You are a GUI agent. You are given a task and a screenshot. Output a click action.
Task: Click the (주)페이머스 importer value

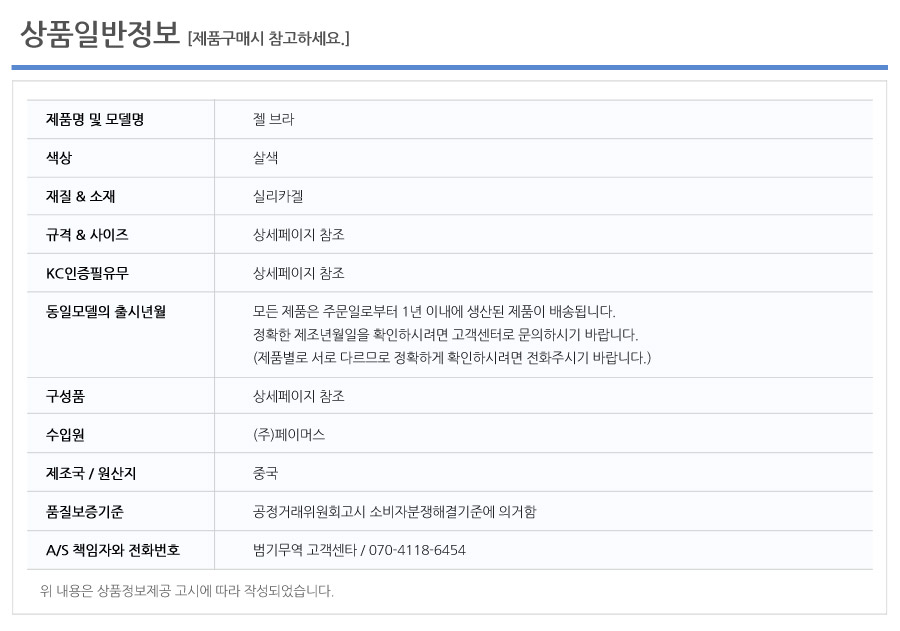(289, 435)
